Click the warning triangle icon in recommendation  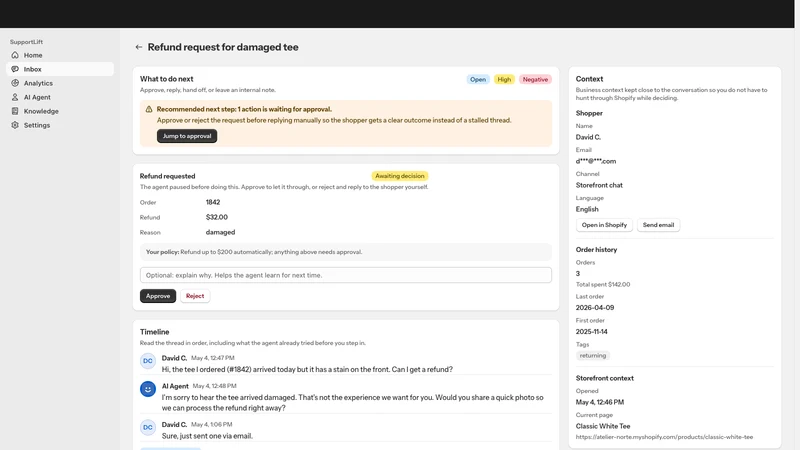pyautogui.click(x=149, y=109)
